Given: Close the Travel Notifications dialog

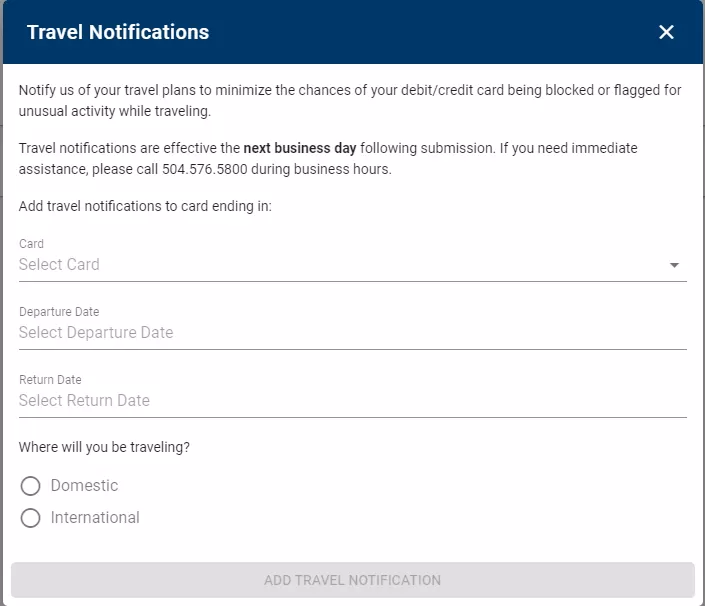Looking at the screenshot, I should pos(667,32).
